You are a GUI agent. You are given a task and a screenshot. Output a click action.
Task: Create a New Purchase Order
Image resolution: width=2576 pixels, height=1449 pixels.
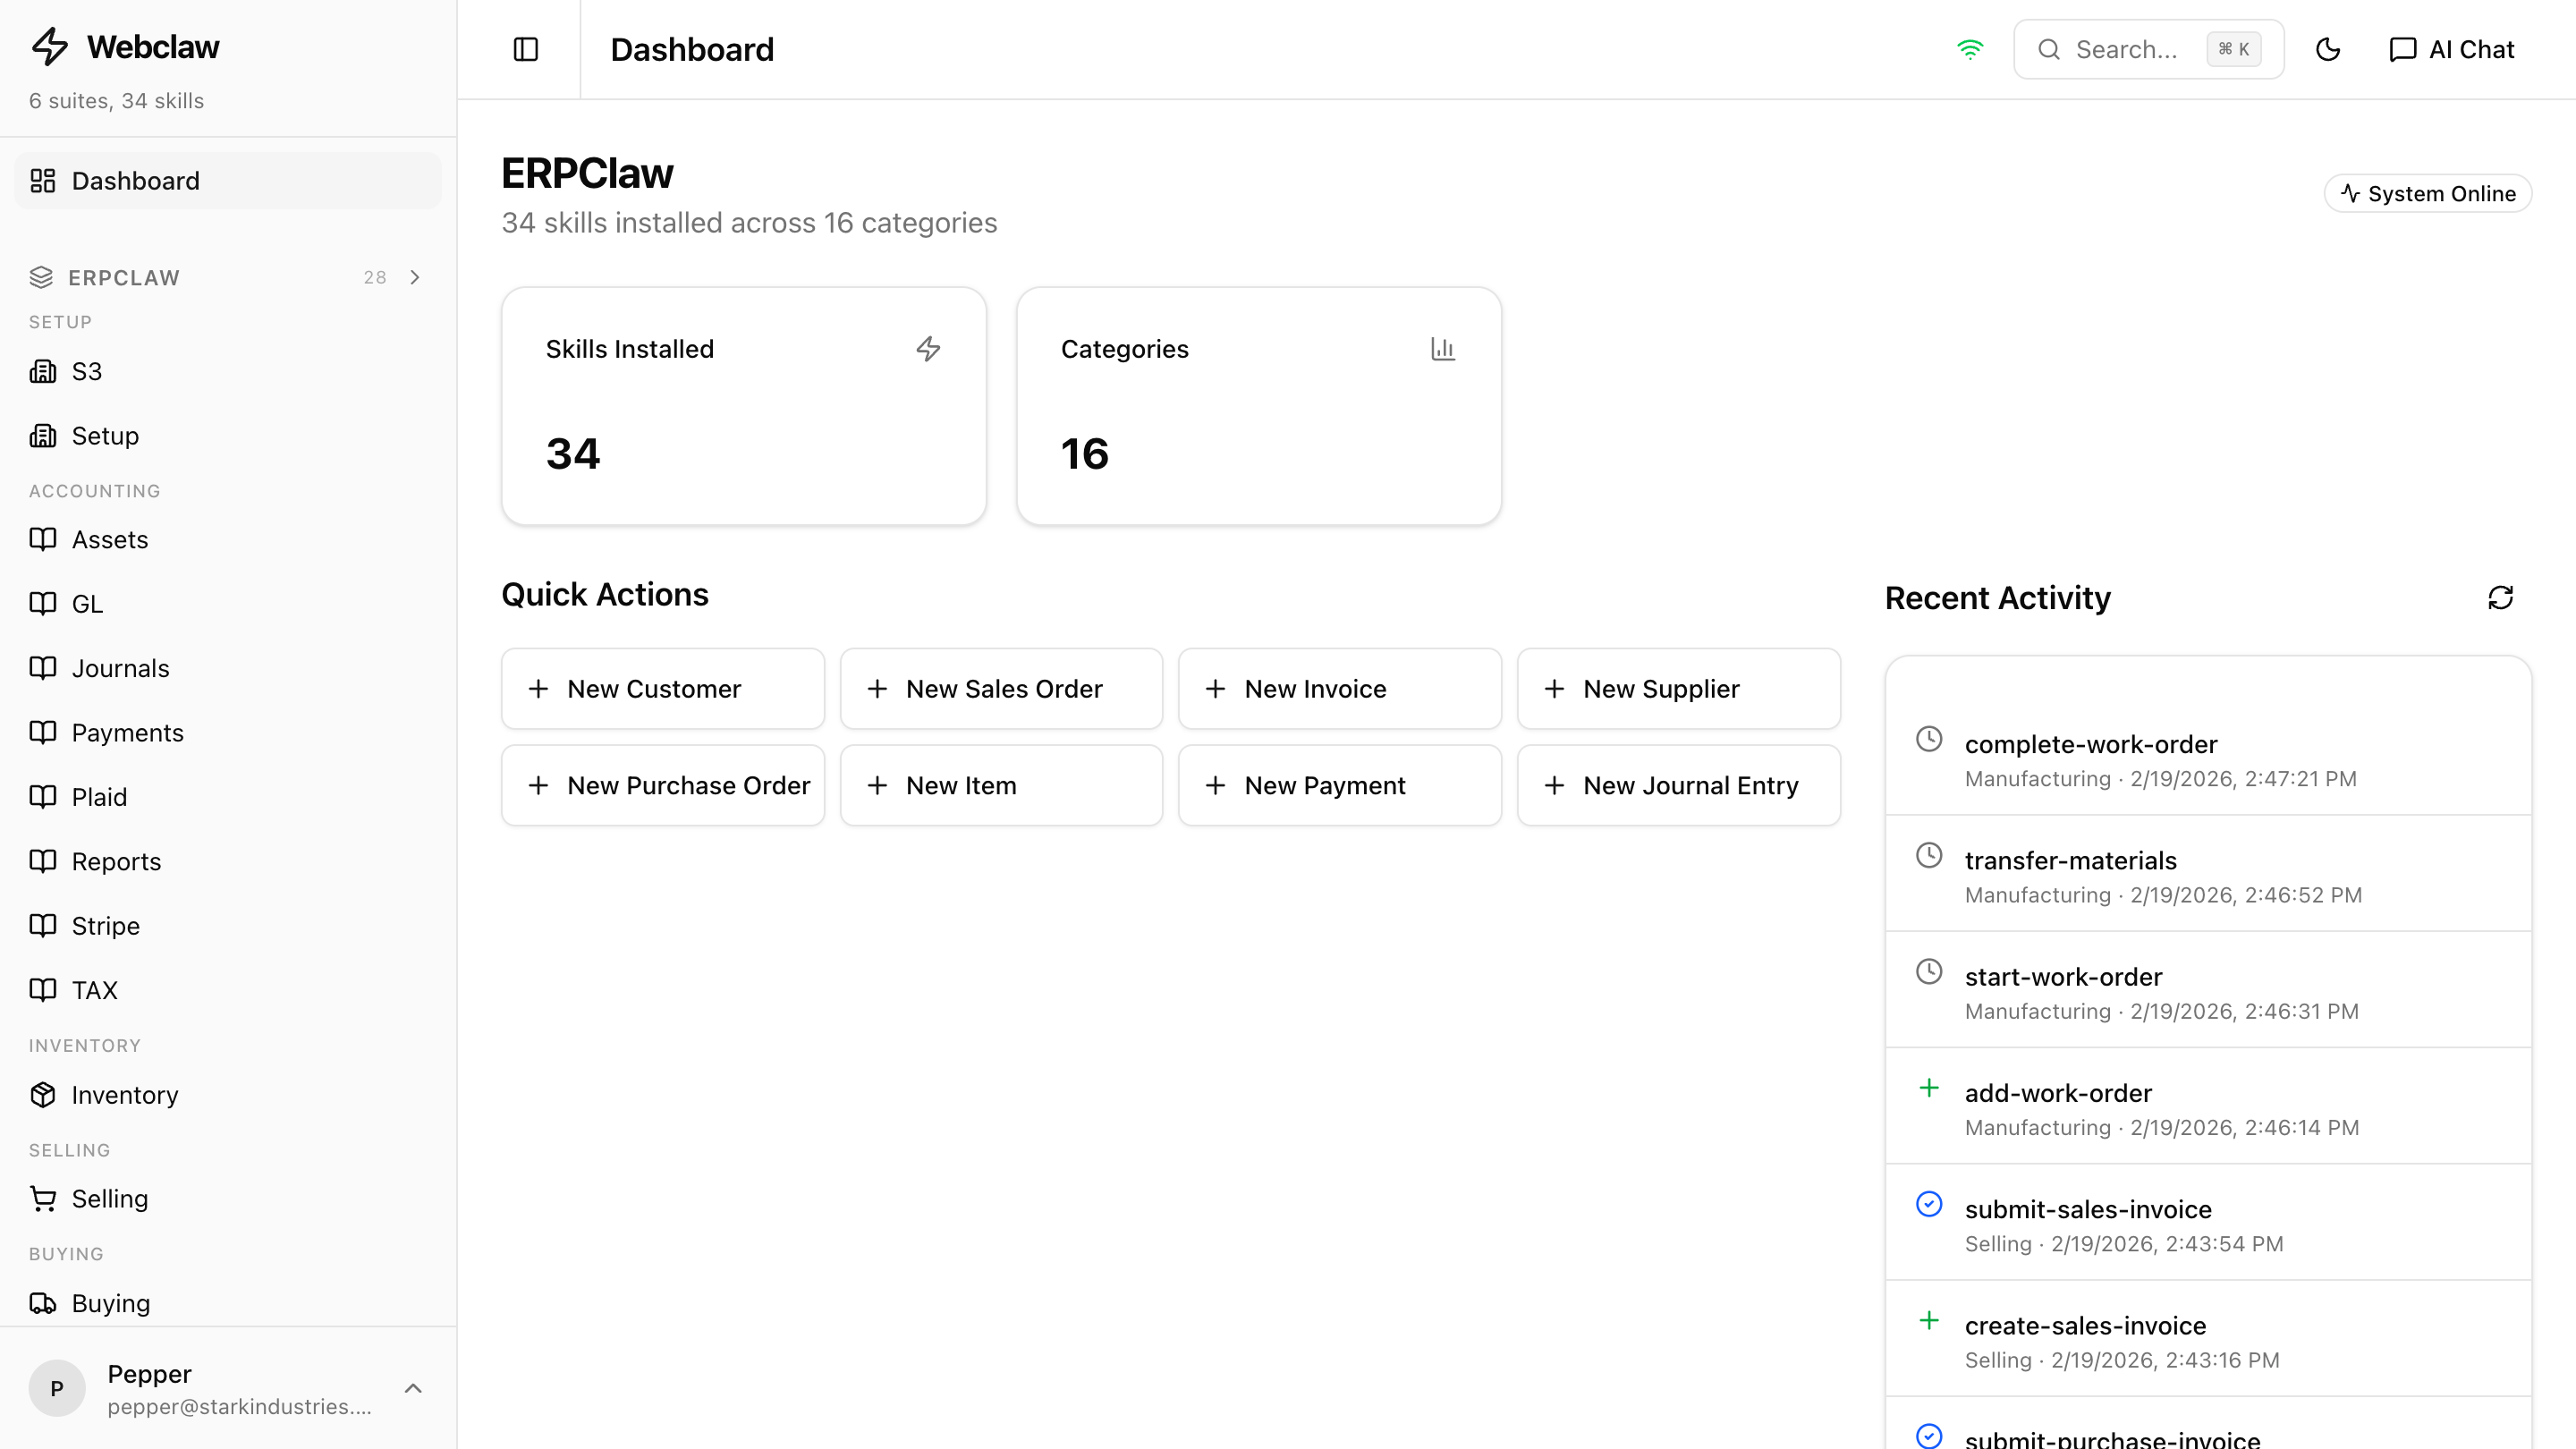[663, 785]
